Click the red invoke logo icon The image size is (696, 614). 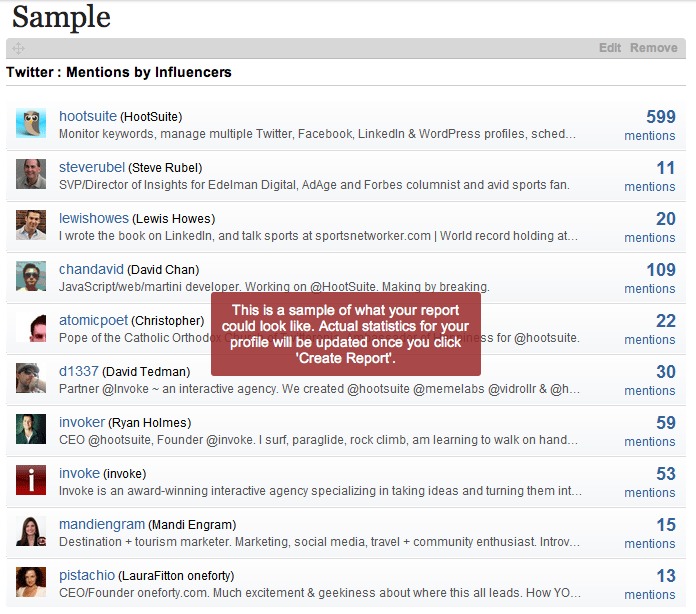(x=31, y=480)
